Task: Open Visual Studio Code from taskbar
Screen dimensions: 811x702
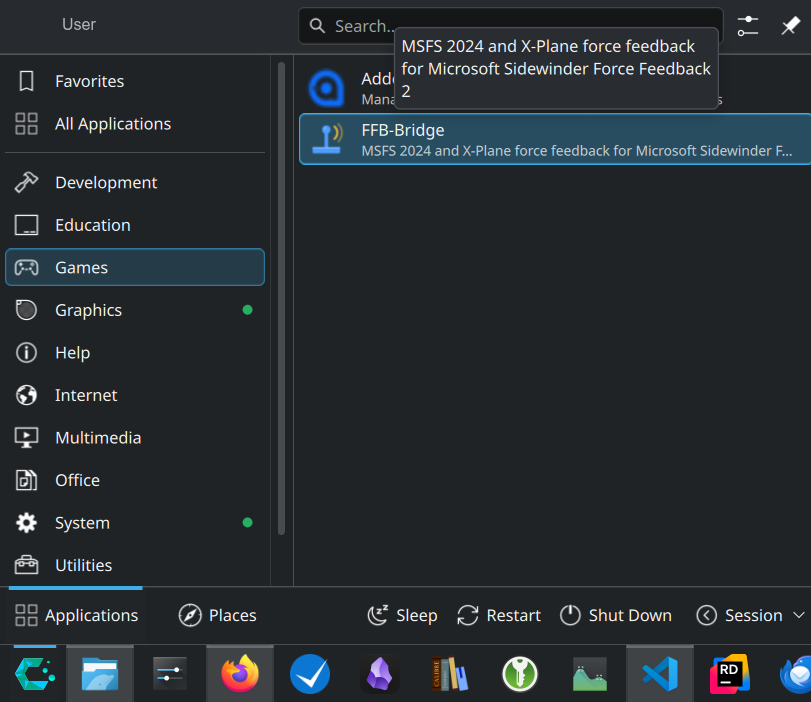Action: (x=659, y=675)
